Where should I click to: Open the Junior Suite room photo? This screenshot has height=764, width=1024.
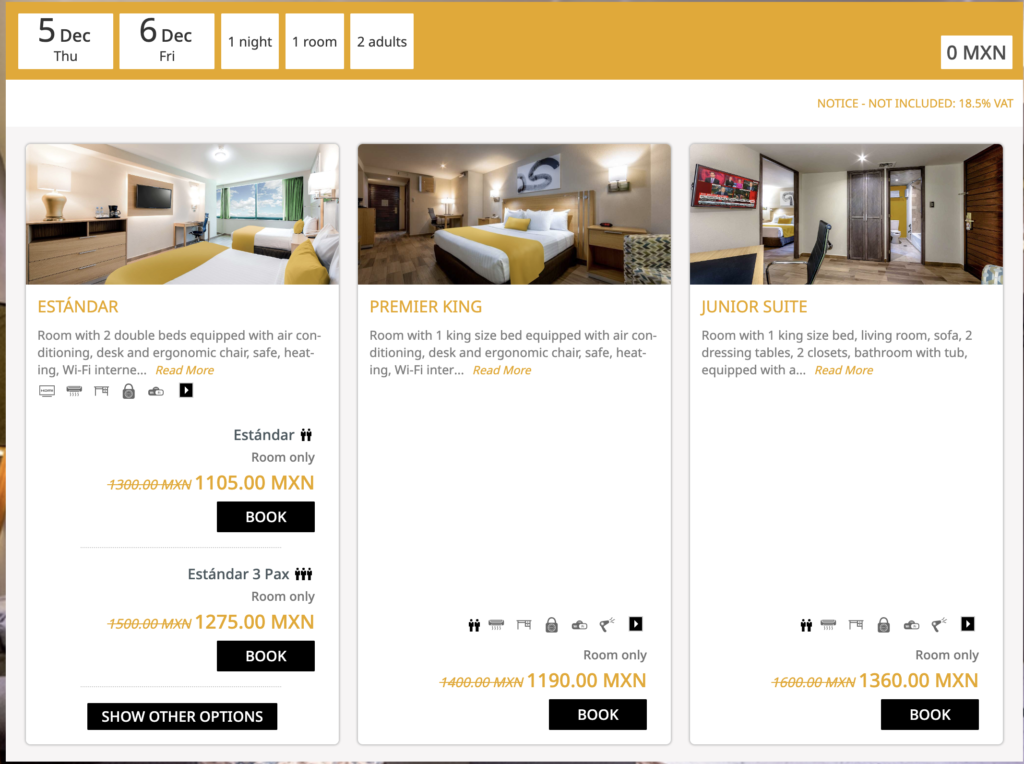[x=846, y=214]
